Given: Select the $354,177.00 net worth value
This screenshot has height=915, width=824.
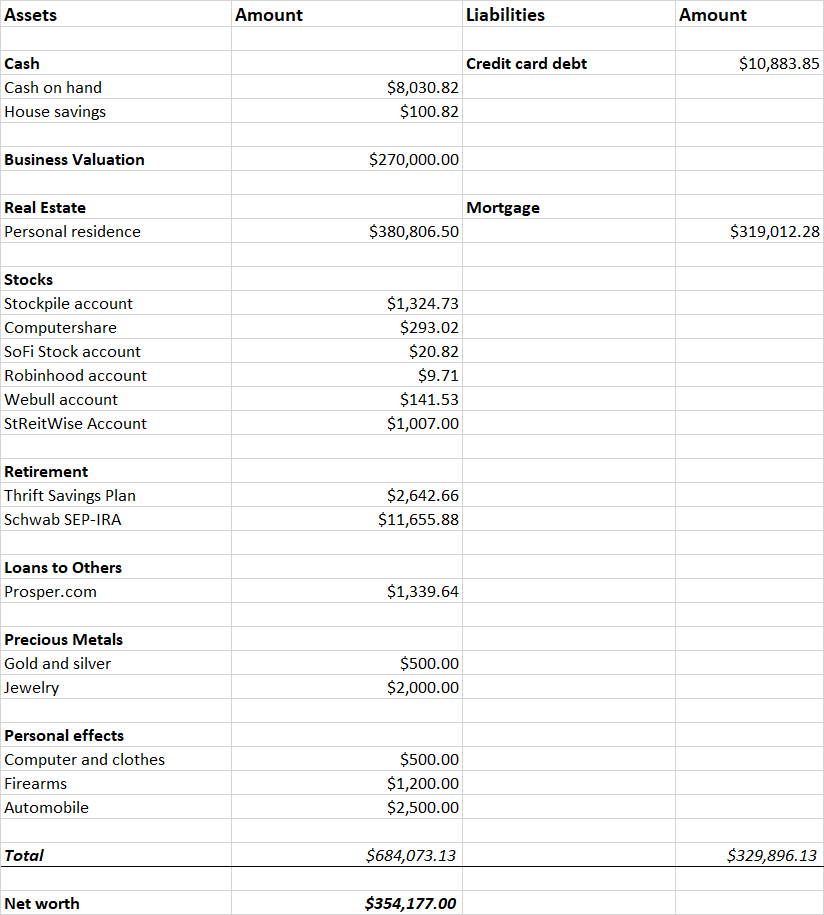Looking at the screenshot, I should click(411, 904).
